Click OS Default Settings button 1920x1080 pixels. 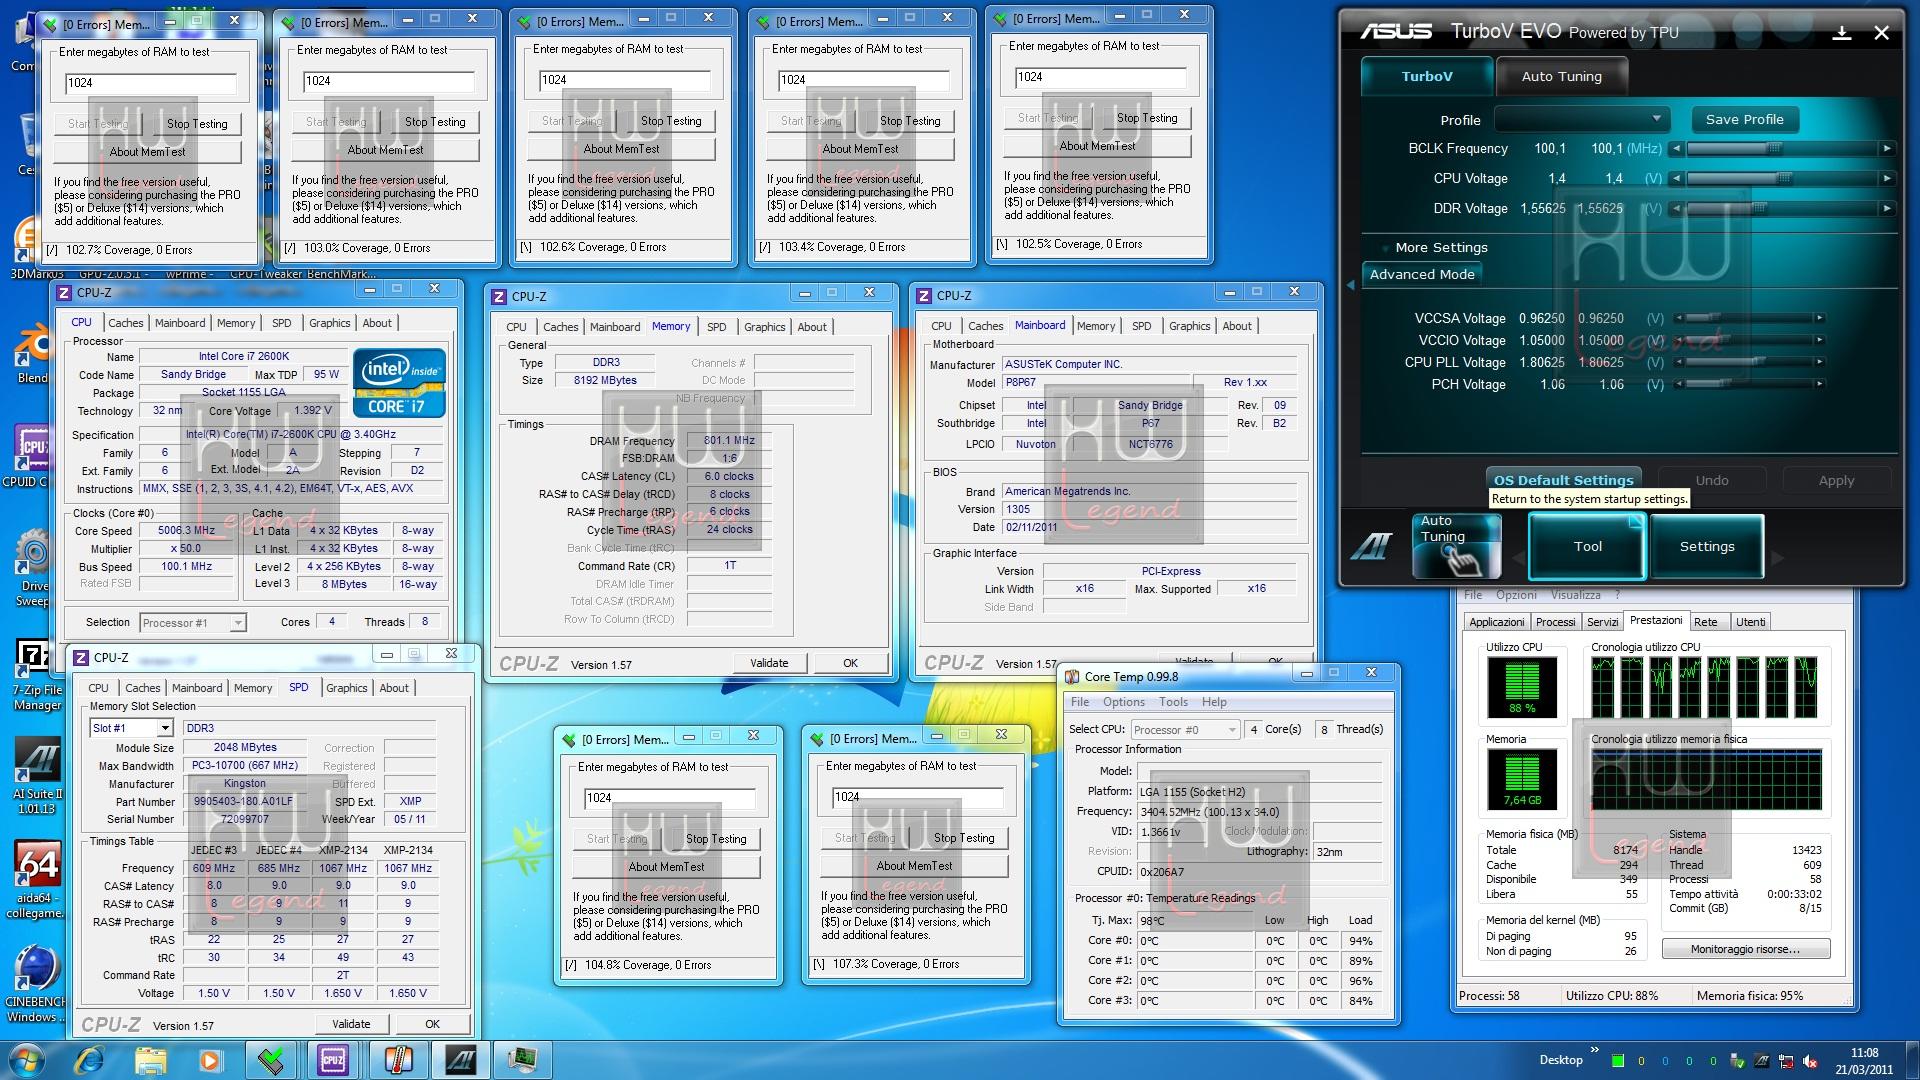coord(1563,480)
